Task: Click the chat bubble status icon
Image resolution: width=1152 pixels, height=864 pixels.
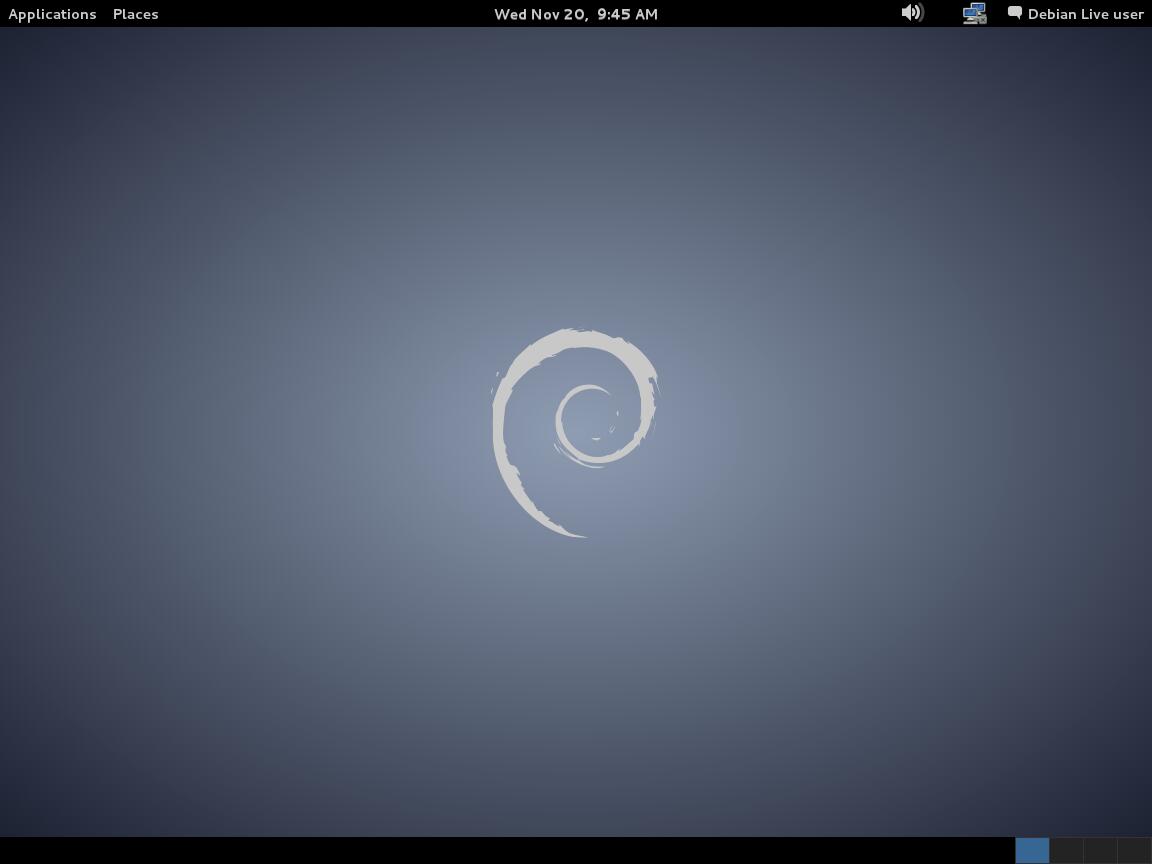Action: [x=1014, y=13]
